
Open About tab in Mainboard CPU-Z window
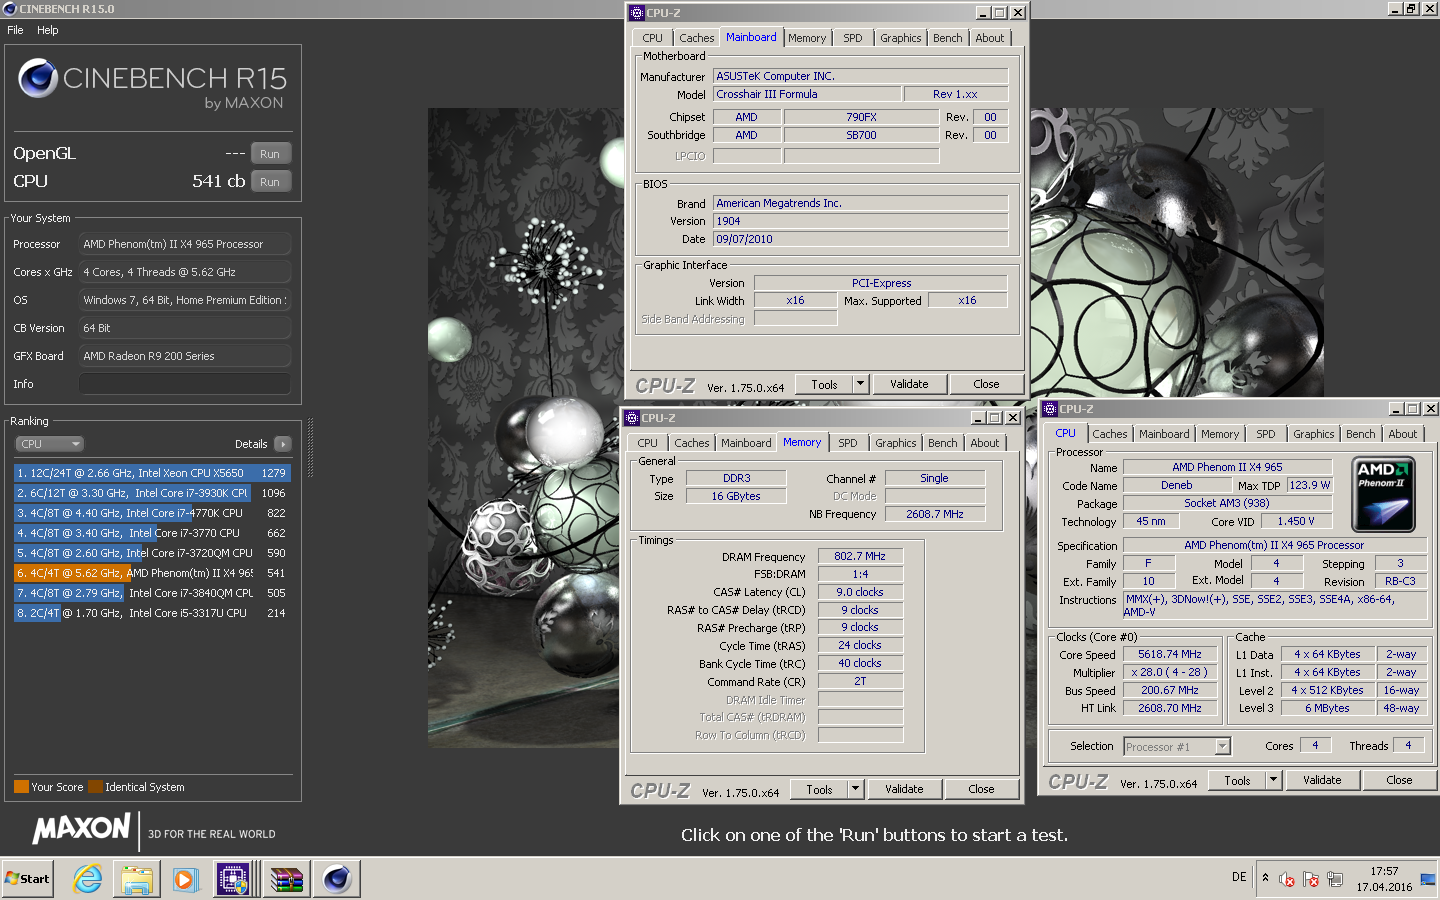[990, 38]
